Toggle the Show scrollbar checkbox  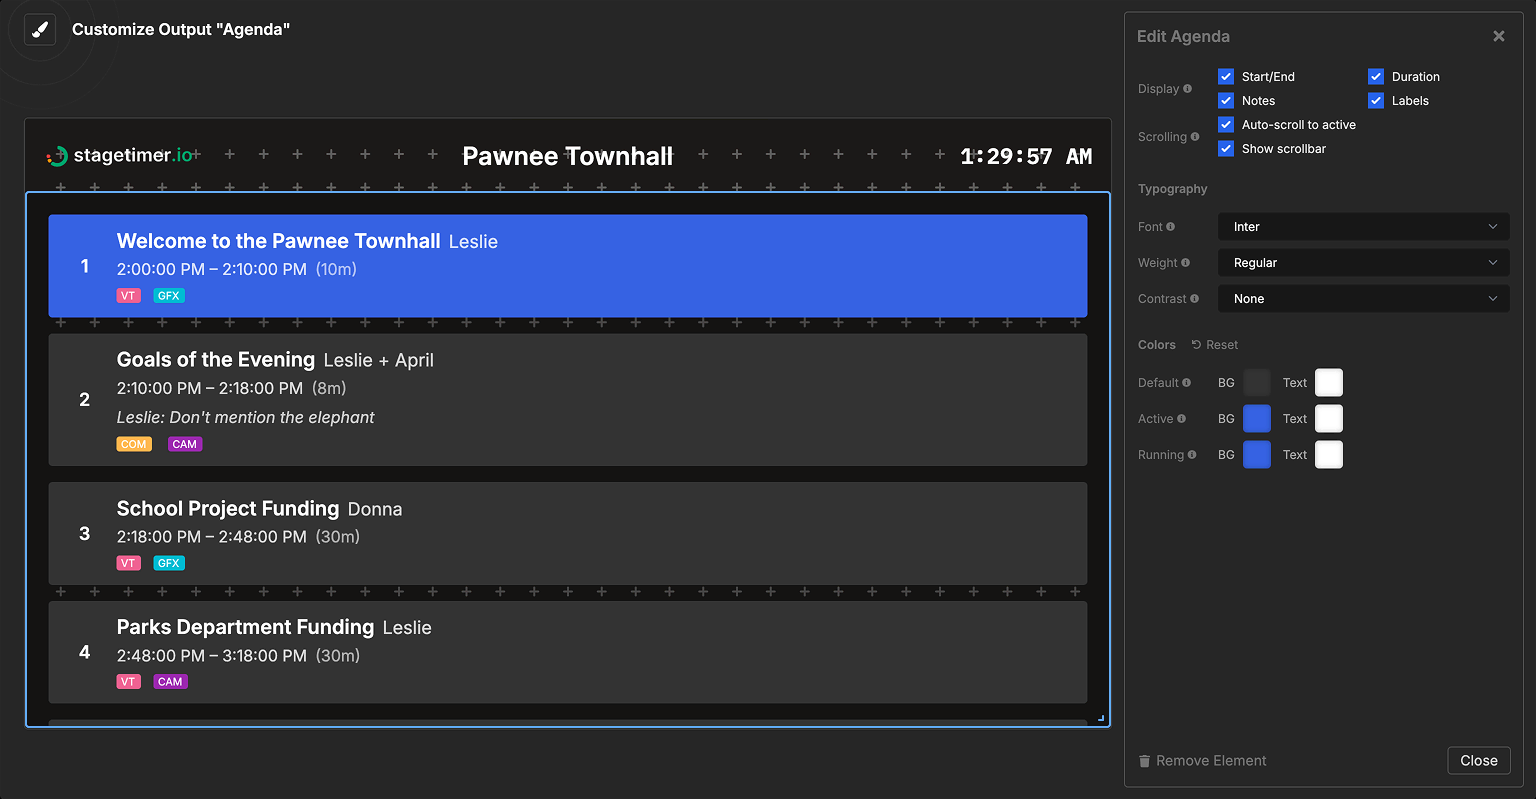1225,148
